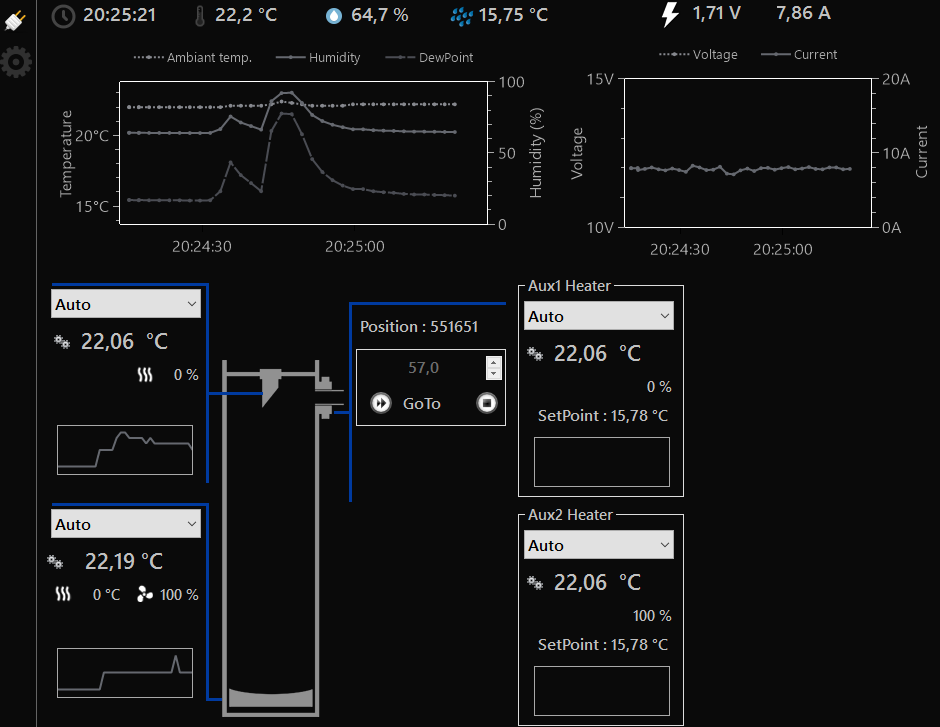Toggle the DewPoint legend entry
The width and height of the screenshot is (940, 727).
tap(429, 58)
